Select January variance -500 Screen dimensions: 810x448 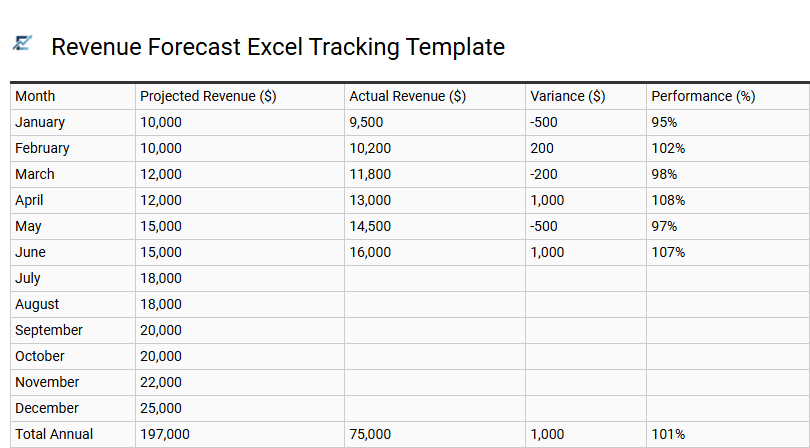tap(544, 122)
